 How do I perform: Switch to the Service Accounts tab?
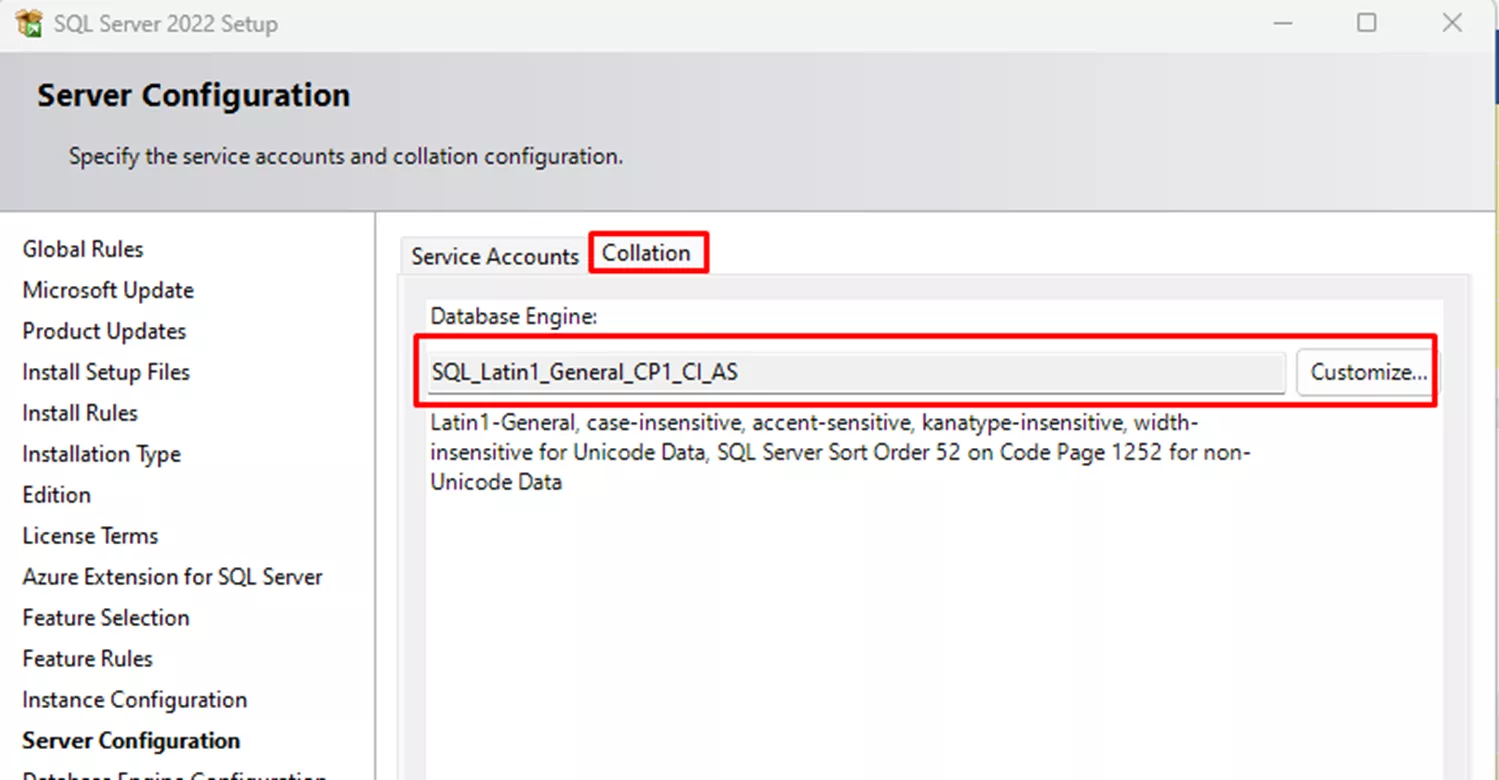[x=495, y=257]
